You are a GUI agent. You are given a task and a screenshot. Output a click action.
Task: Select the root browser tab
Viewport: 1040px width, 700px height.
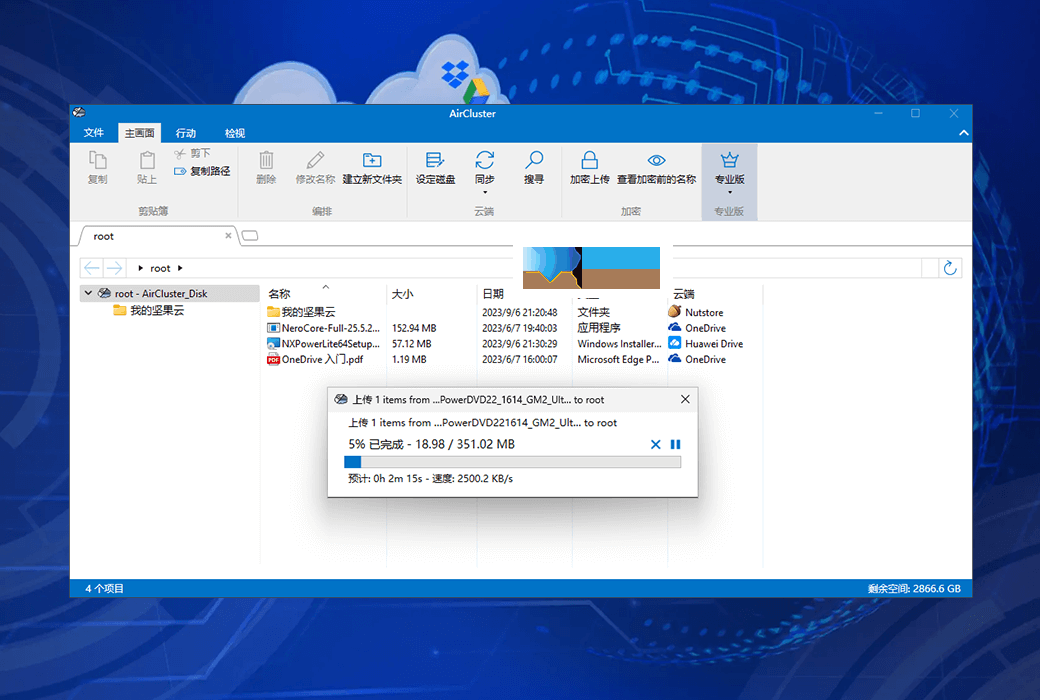156,236
